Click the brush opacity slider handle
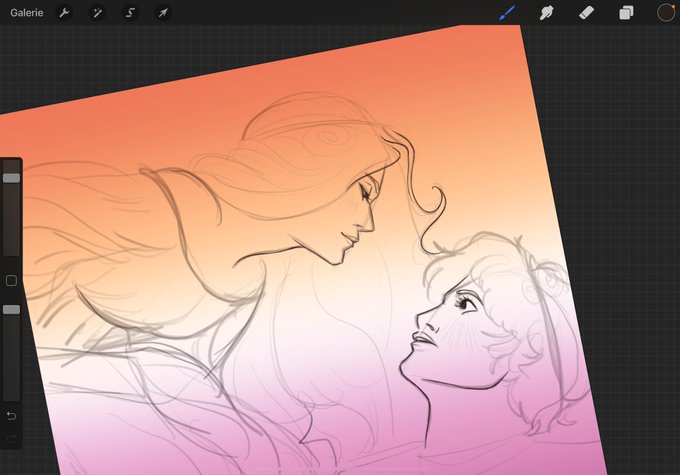Viewport: 680px width, 475px height. [x=12, y=309]
